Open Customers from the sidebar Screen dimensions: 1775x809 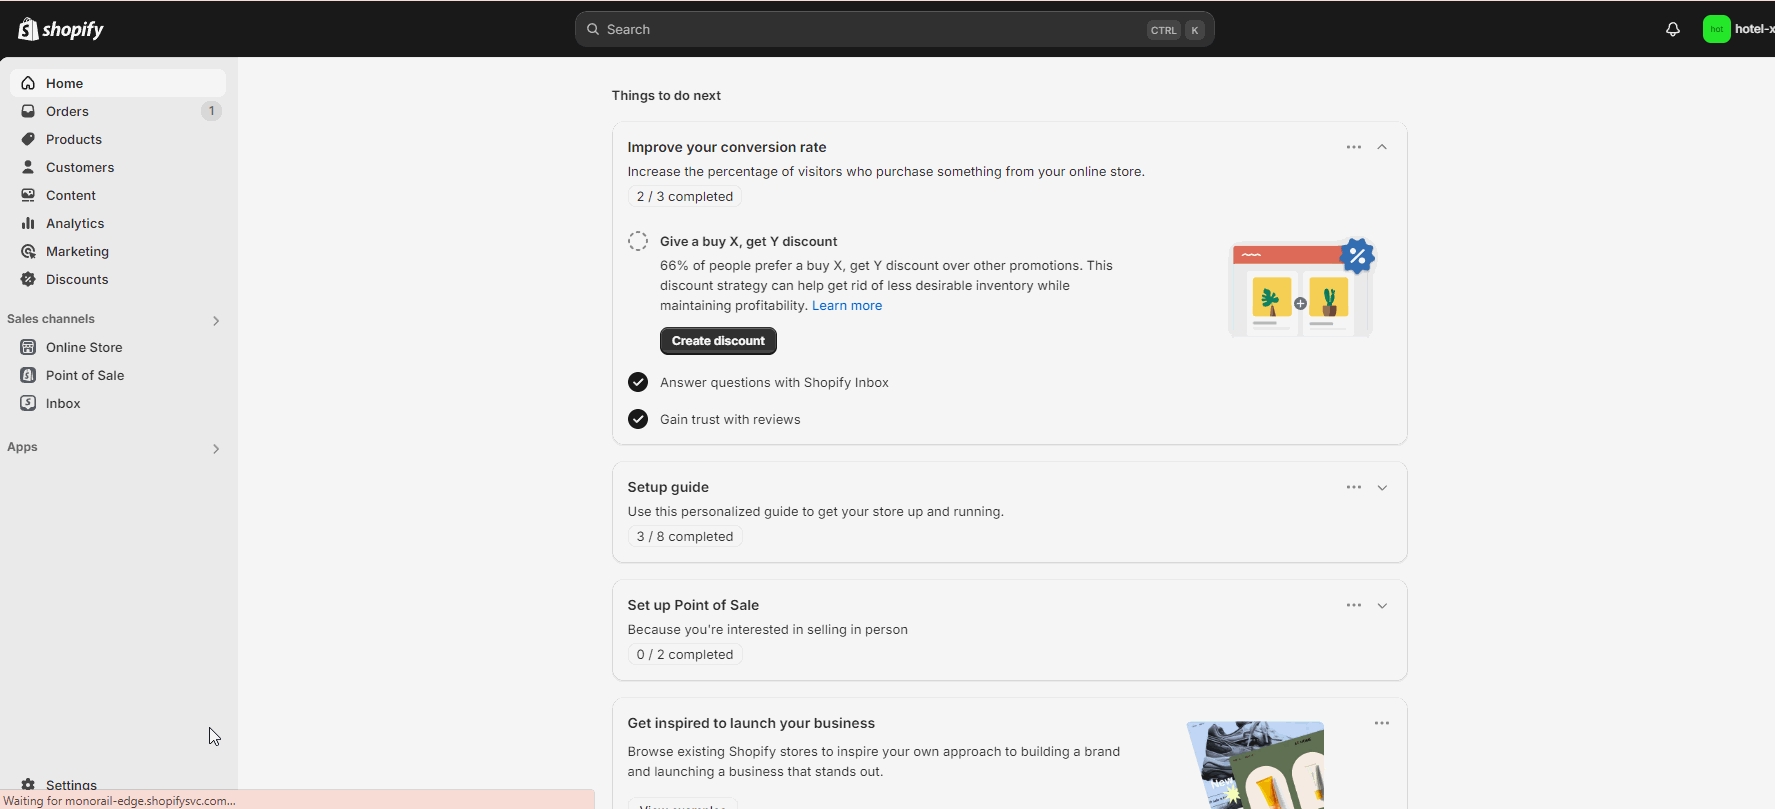pyautogui.click(x=80, y=167)
